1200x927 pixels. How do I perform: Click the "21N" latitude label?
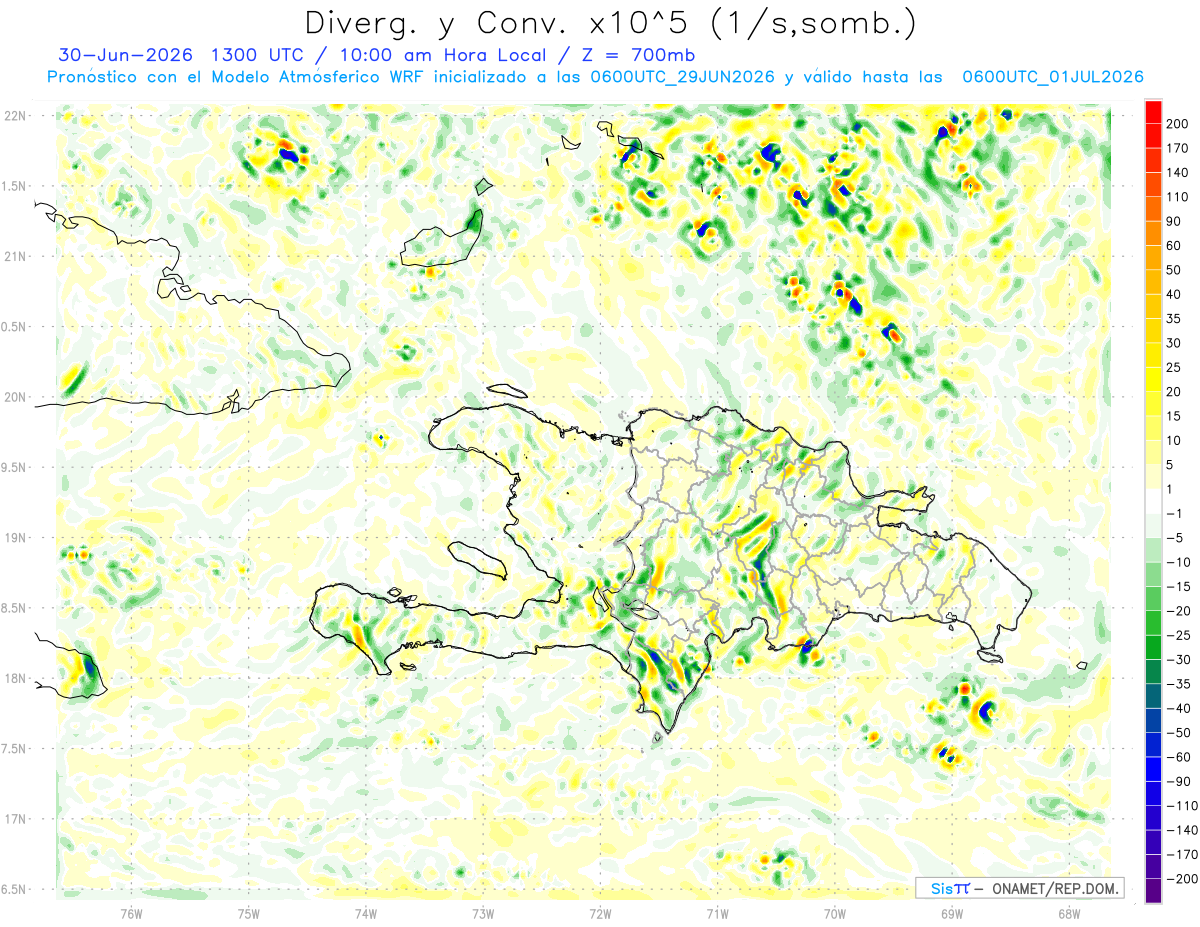pos(17,257)
